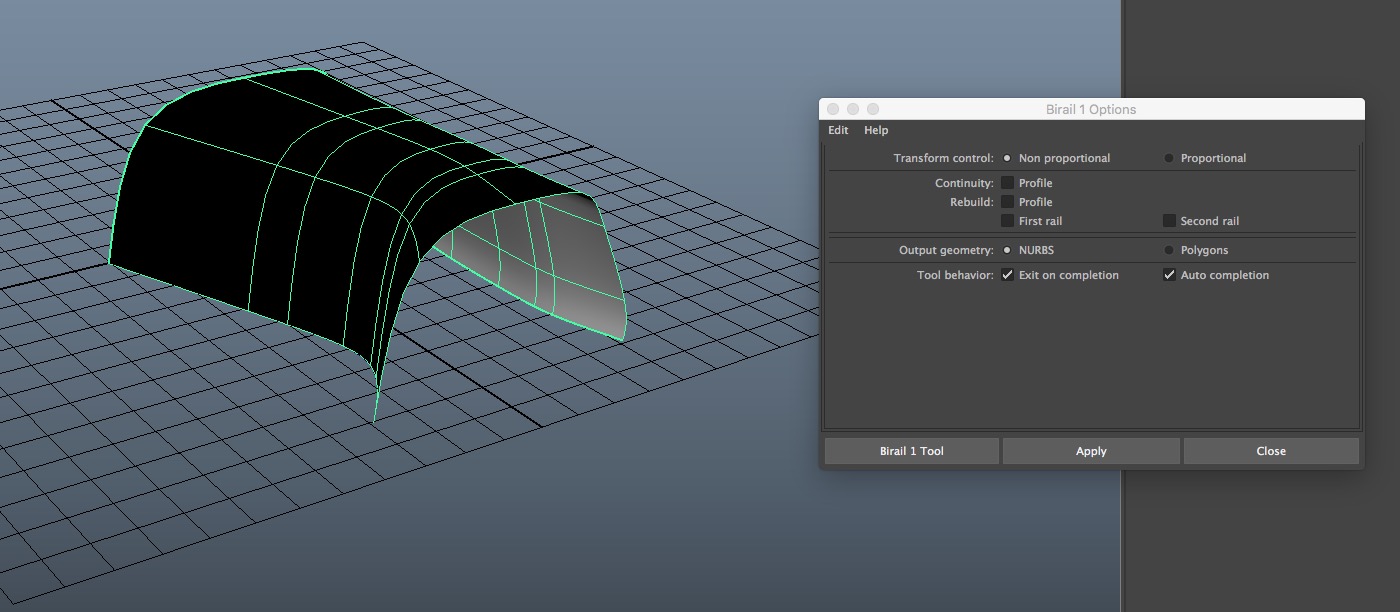Enable Continuity Profile checkbox
The image size is (1400, 612).
(x=1007, y=183)
